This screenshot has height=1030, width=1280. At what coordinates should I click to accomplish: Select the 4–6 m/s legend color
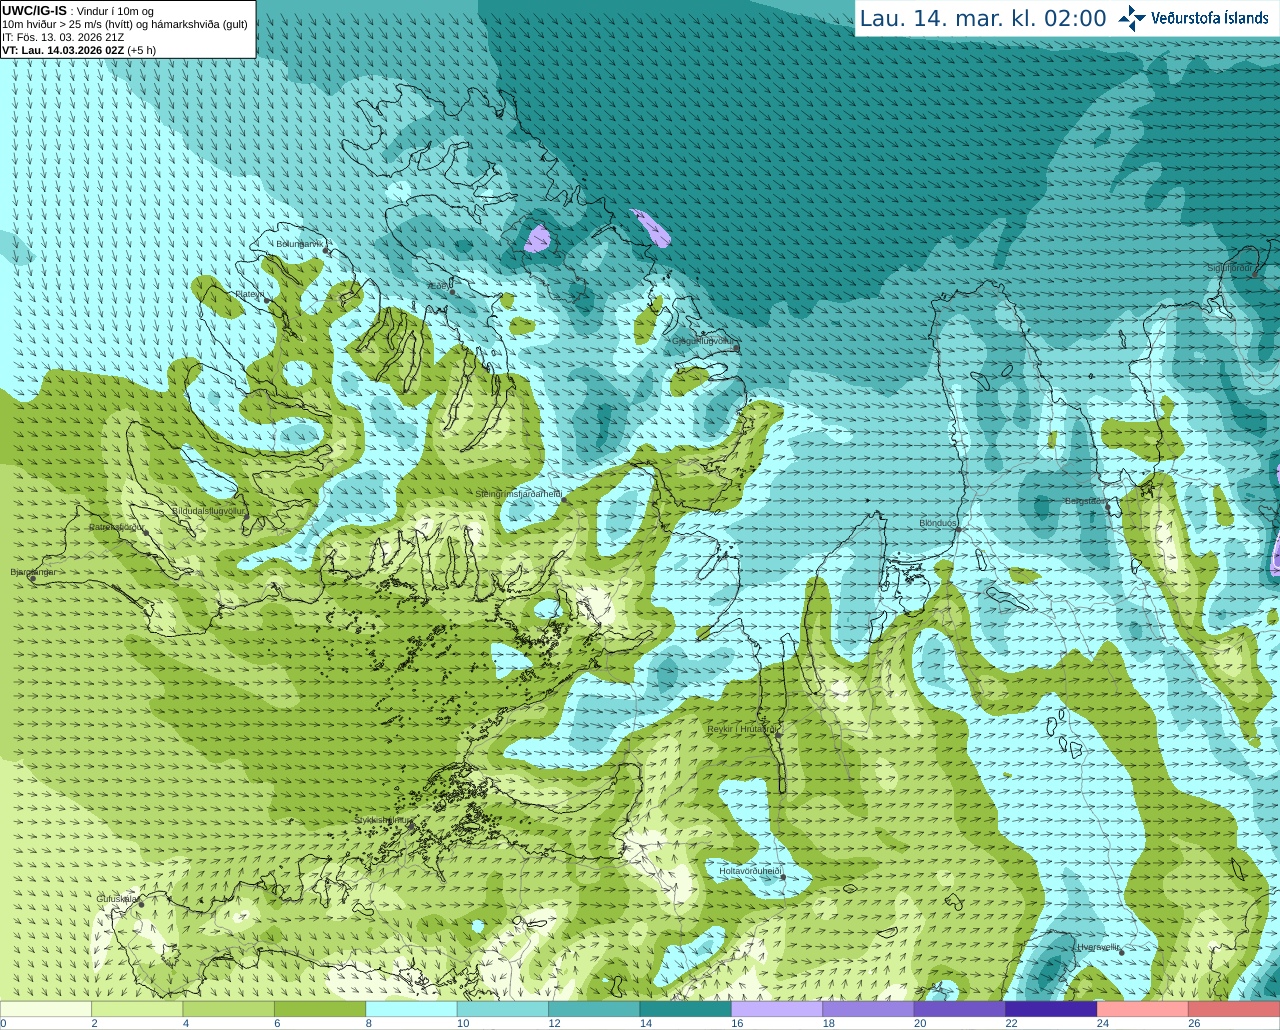coord(228,1009)
